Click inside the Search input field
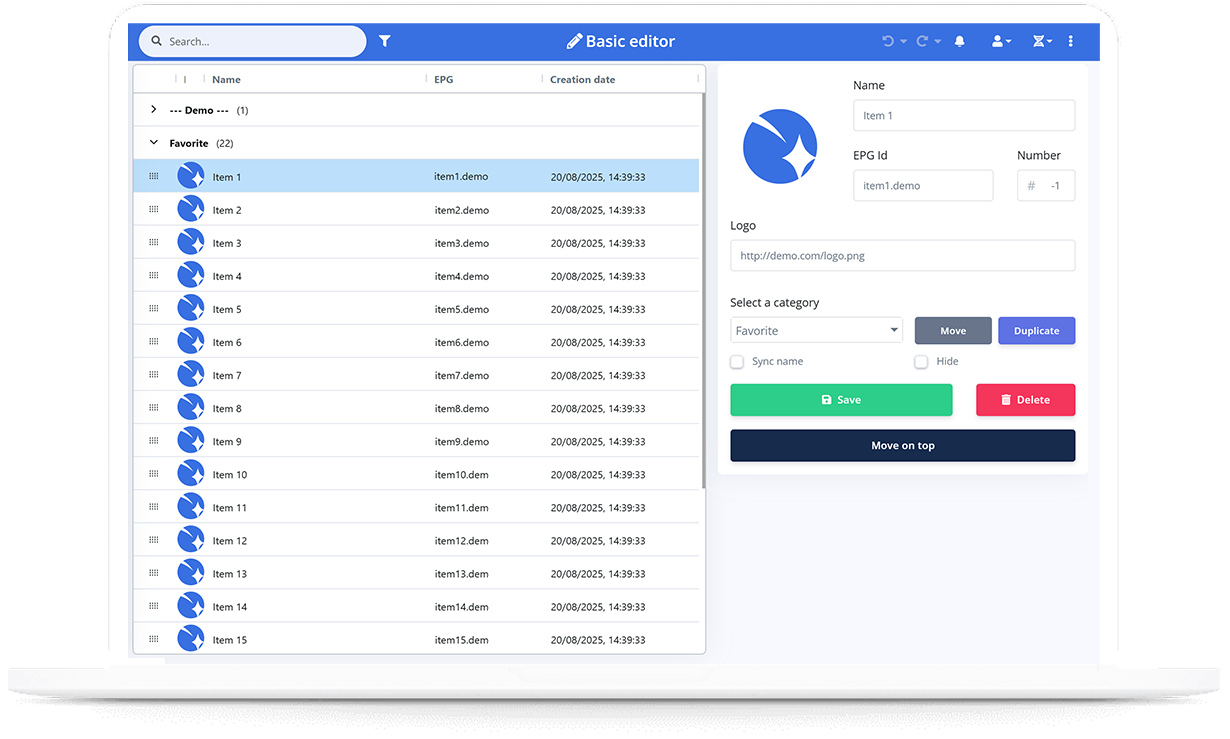 (255, 41)
